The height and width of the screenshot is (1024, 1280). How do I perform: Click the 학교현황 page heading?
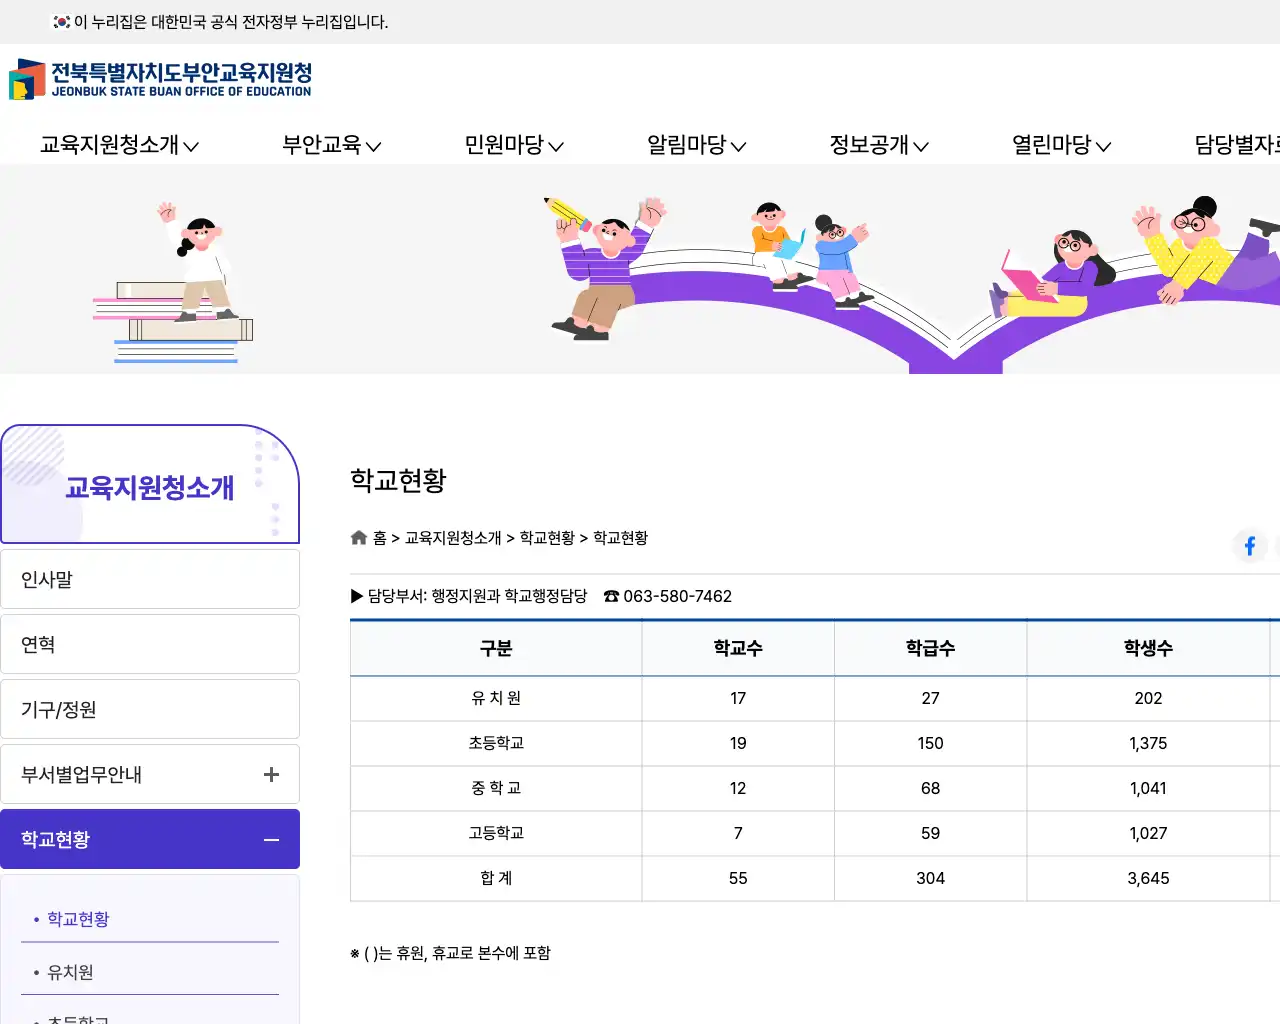click(398, 480)
